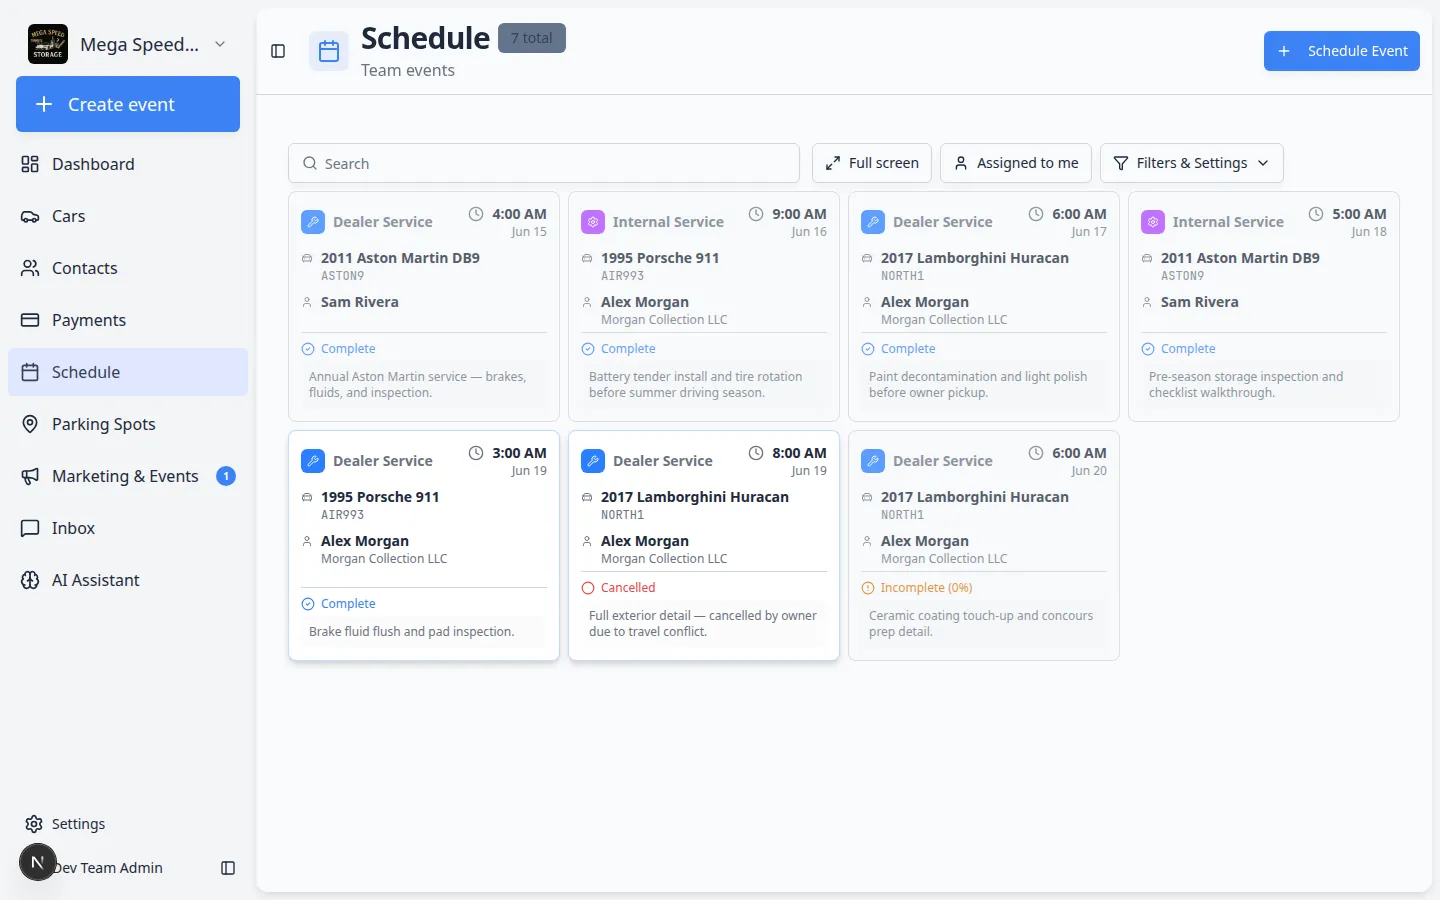Click wrench icon on 3:00 AM Jun 19 card
The height and width of the screenshot is (900, 1440).
313,461
